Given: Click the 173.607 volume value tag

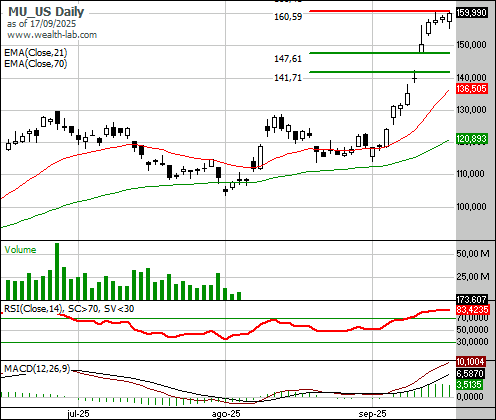Looking at the screenshot, I should coord(471,299).
